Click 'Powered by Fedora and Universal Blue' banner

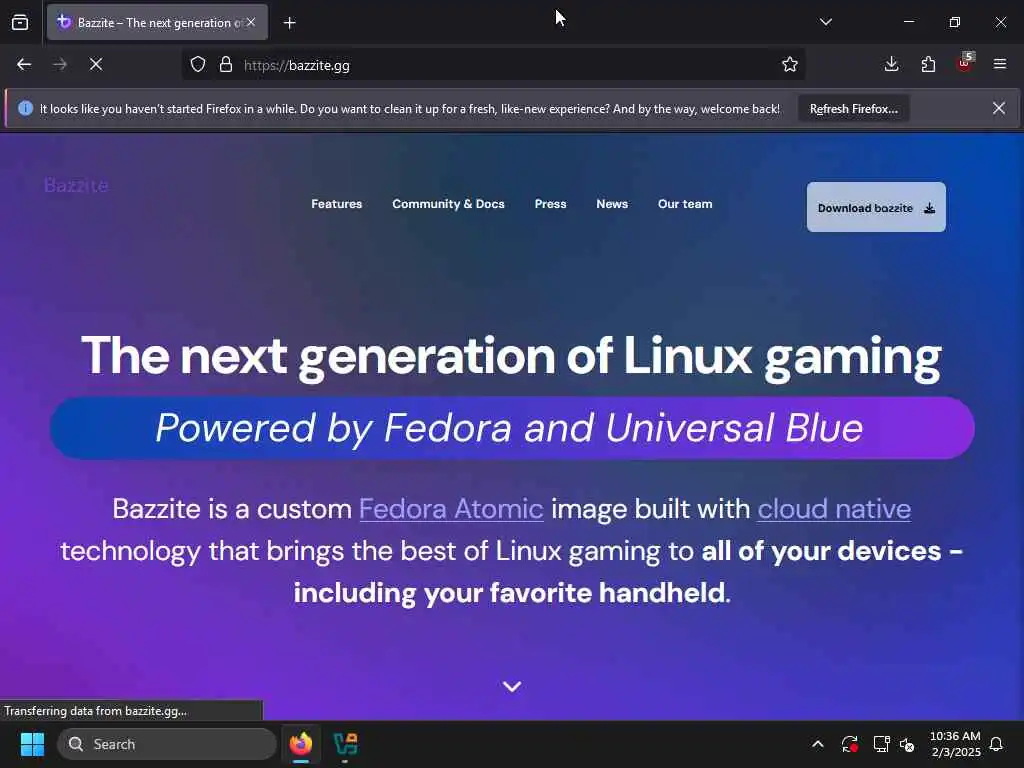click(x=512, y=428)
